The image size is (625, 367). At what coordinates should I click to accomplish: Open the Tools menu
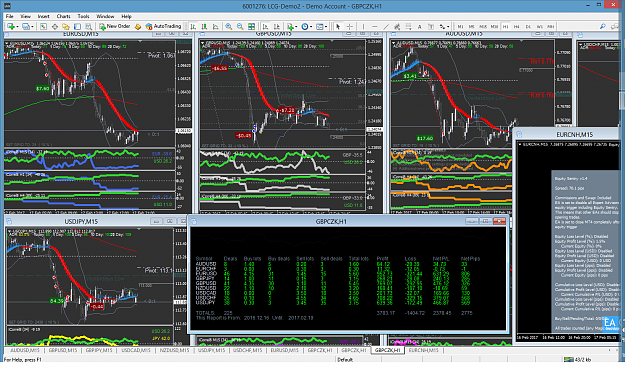tap(83, 16)
